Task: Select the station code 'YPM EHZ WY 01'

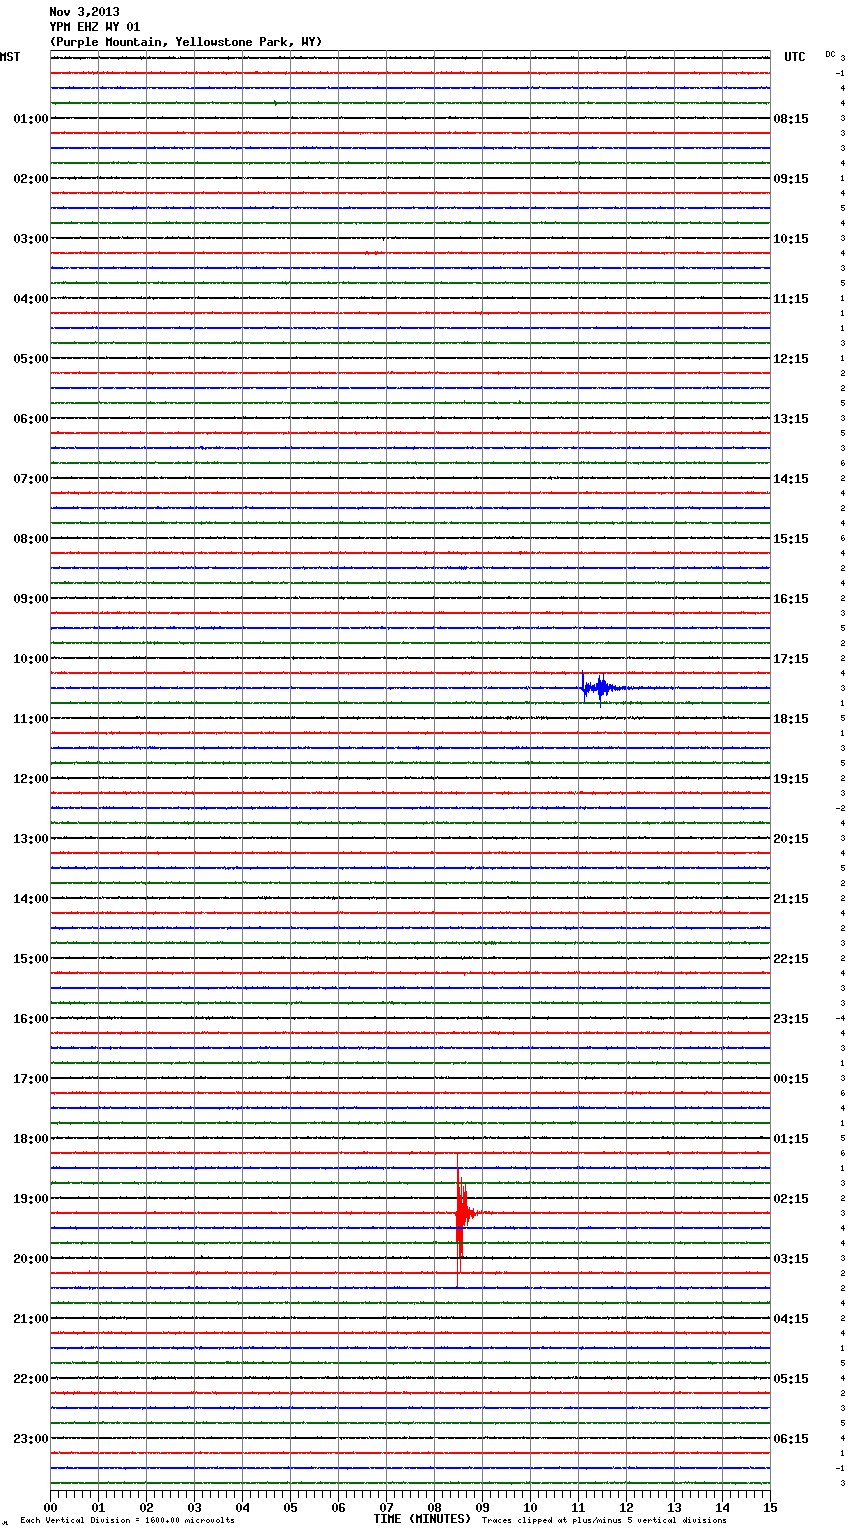Action: 95,27
